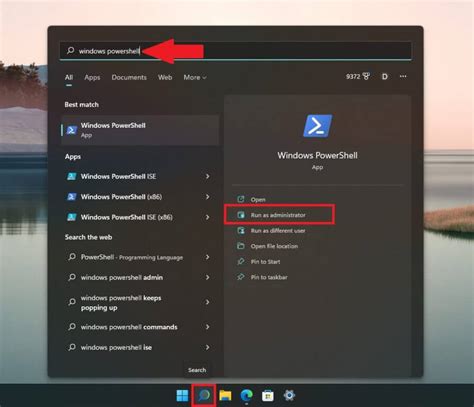Select windows powershell commands web suggestion
The image size is (474, 407).
140,327
